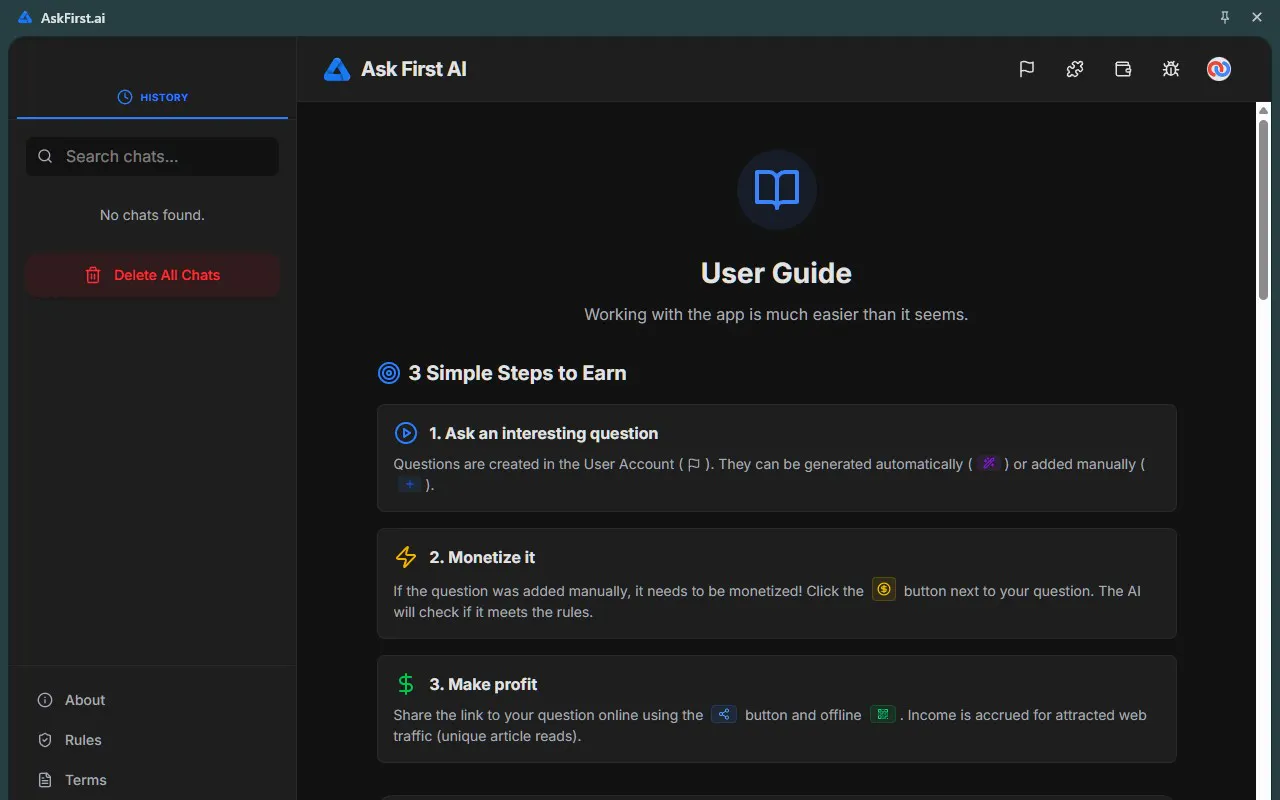This screenshot has height=800, width=1280.
Task: Click the pin icon in title bar
Action: pos(1225,18)
